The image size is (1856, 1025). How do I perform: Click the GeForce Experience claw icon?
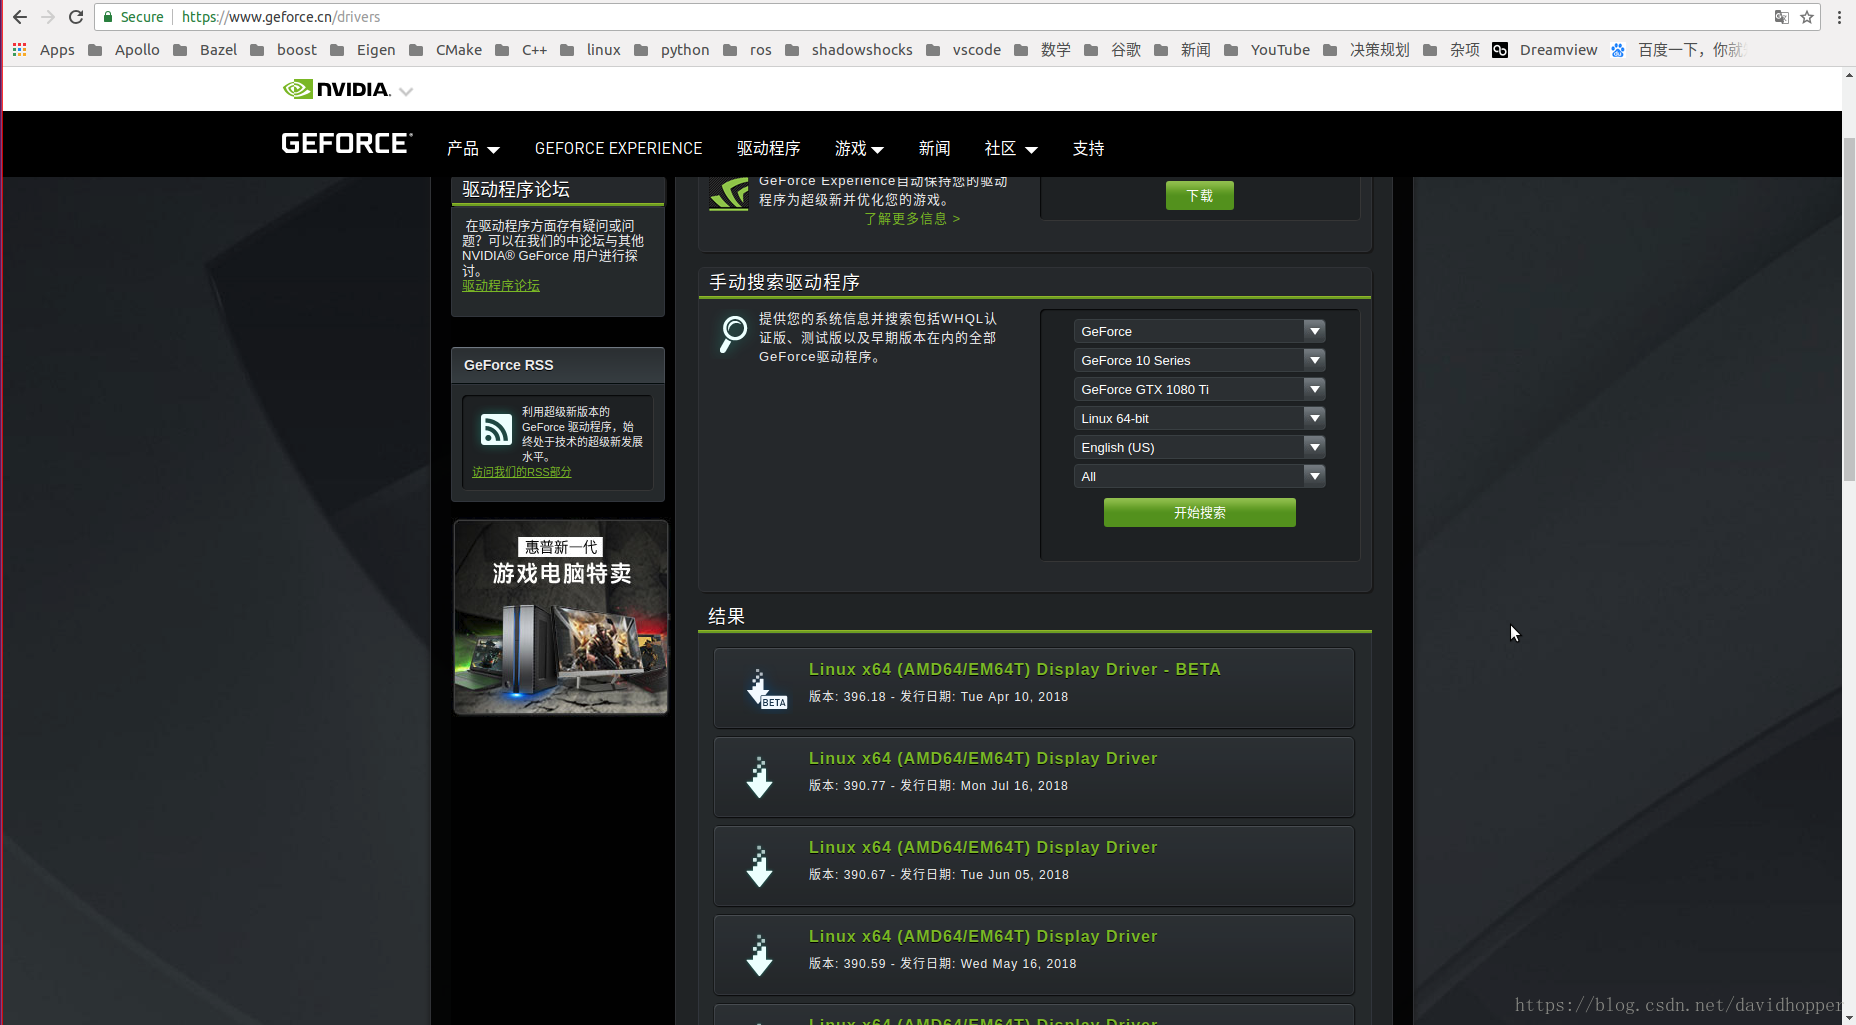point(729,193)
